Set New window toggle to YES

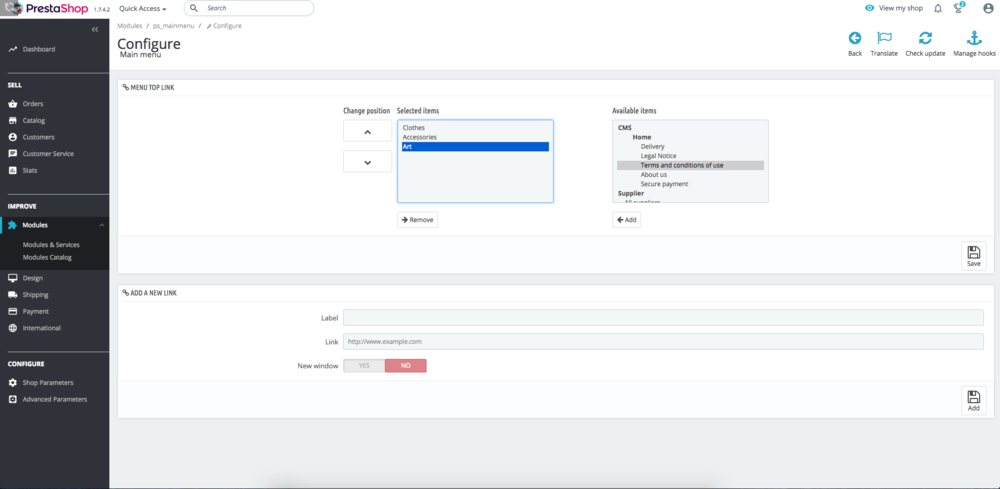click(x=364, y=366)
